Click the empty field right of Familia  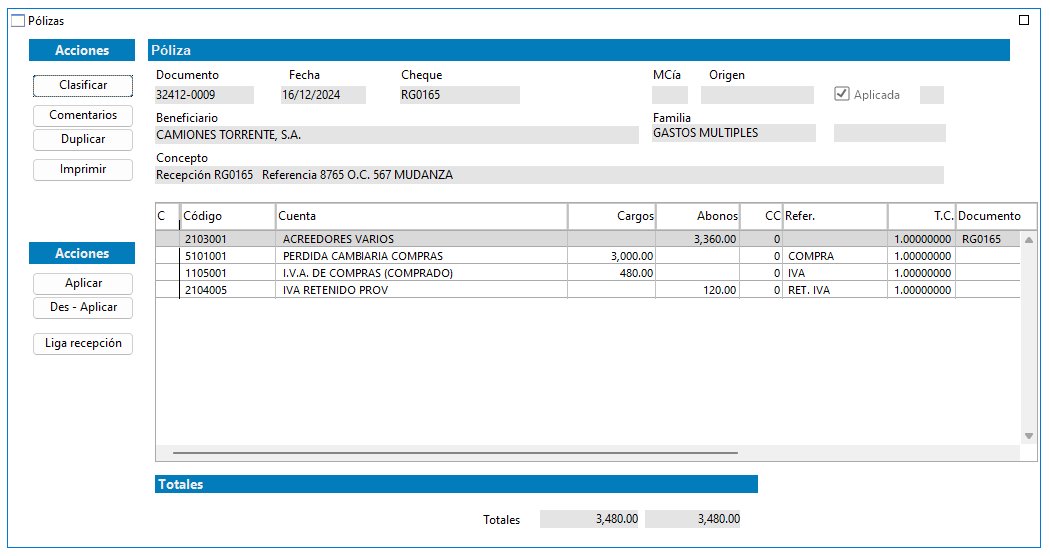click(x=889, y=133)
